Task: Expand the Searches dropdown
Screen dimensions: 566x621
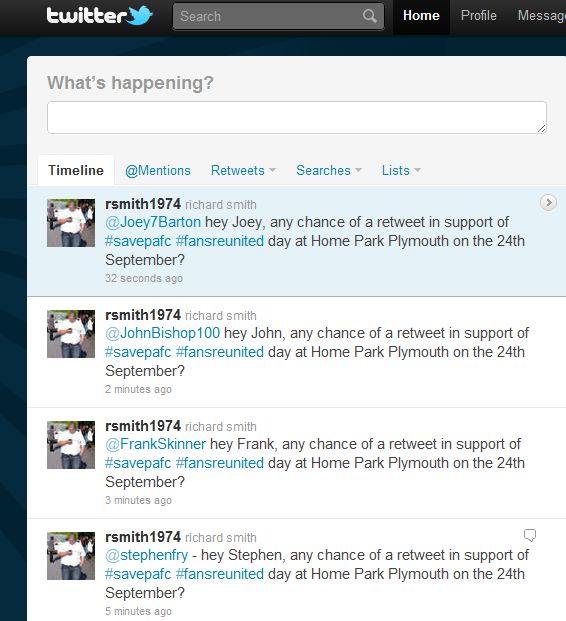Action: click(x=329, y=170)
